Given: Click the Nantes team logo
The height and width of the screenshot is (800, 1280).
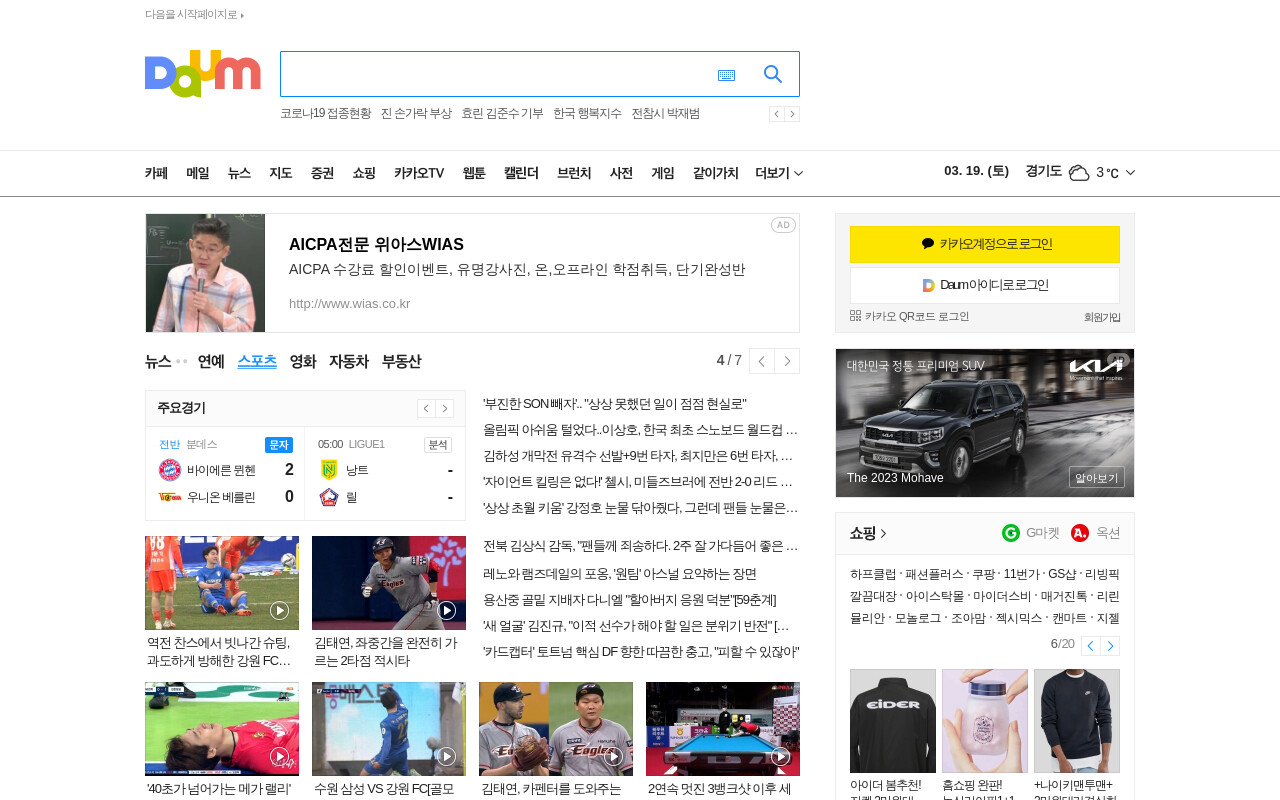Looking at the screenshot, I should pyautogui.click(x=329, y=470).
